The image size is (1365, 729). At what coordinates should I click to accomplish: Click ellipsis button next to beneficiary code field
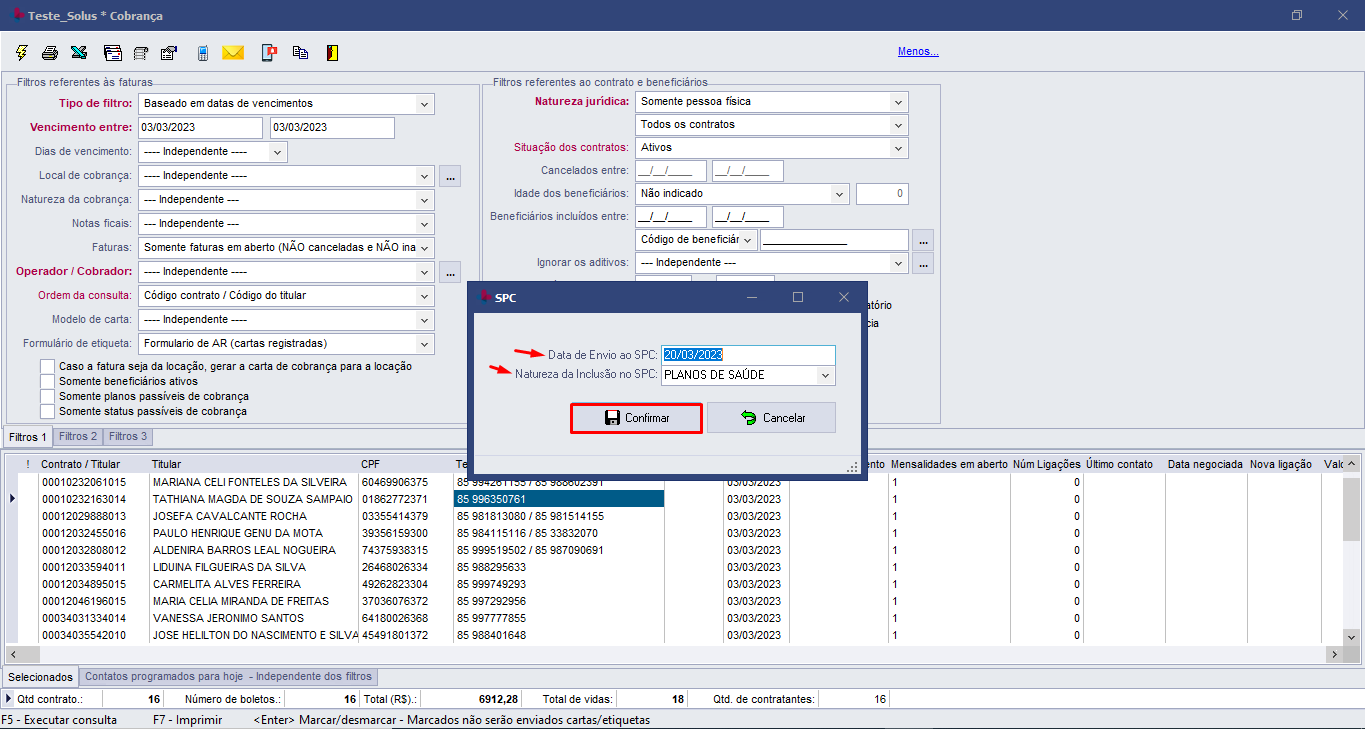click(x=923, y=240)
